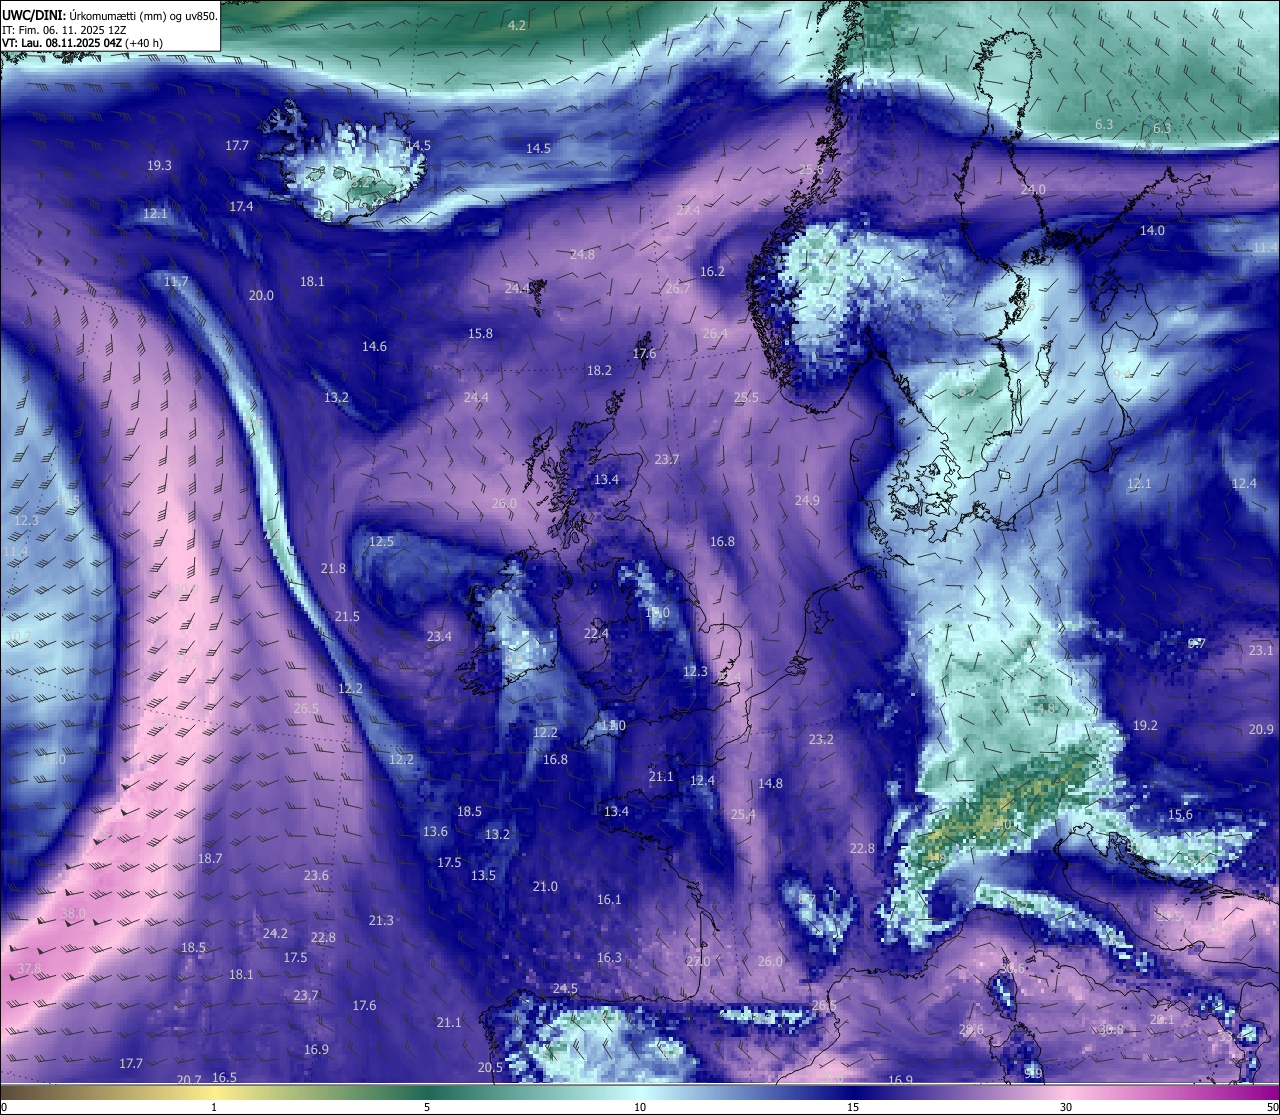Click the 21.3 map value

click(x=381, y=920)
